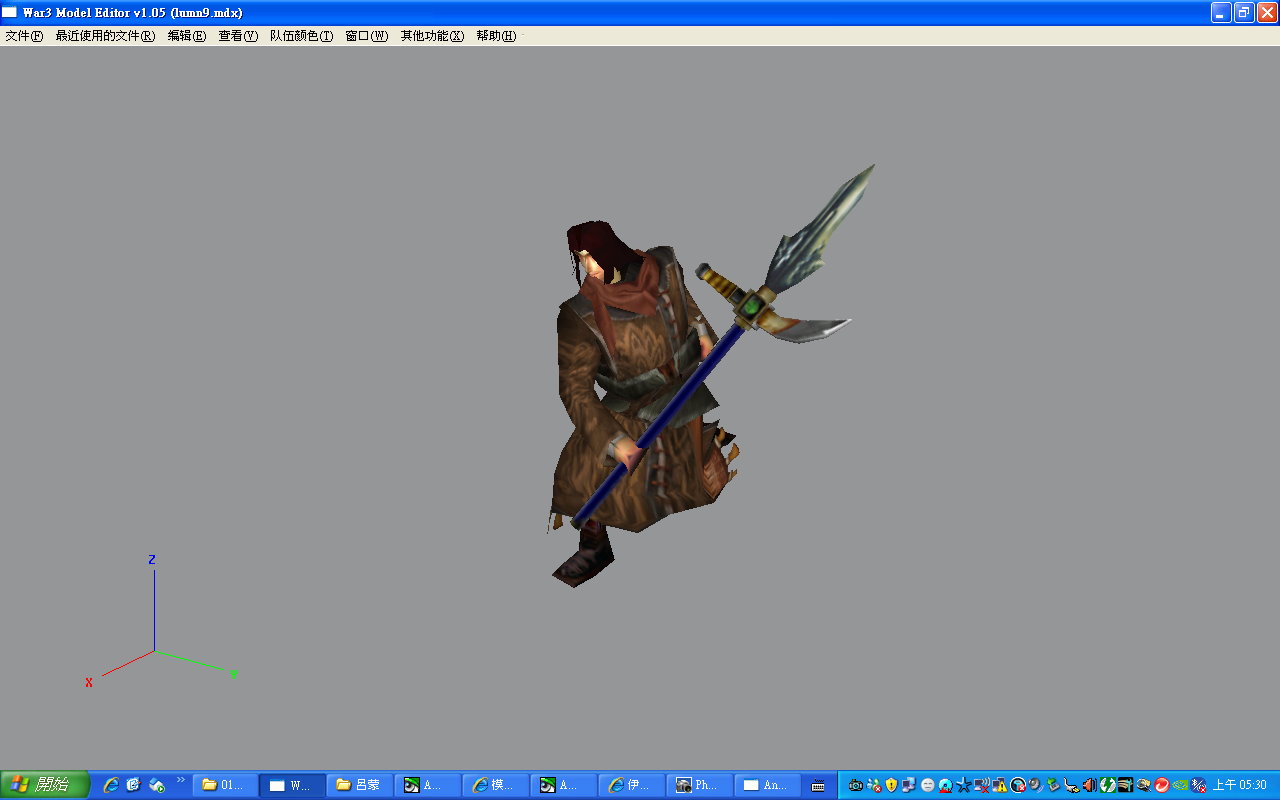Click the green circular arrows tray icon
Image resolution: width=1280 pixels, height=800 pixels.
pyautogui.click(x=1107, y=785)
